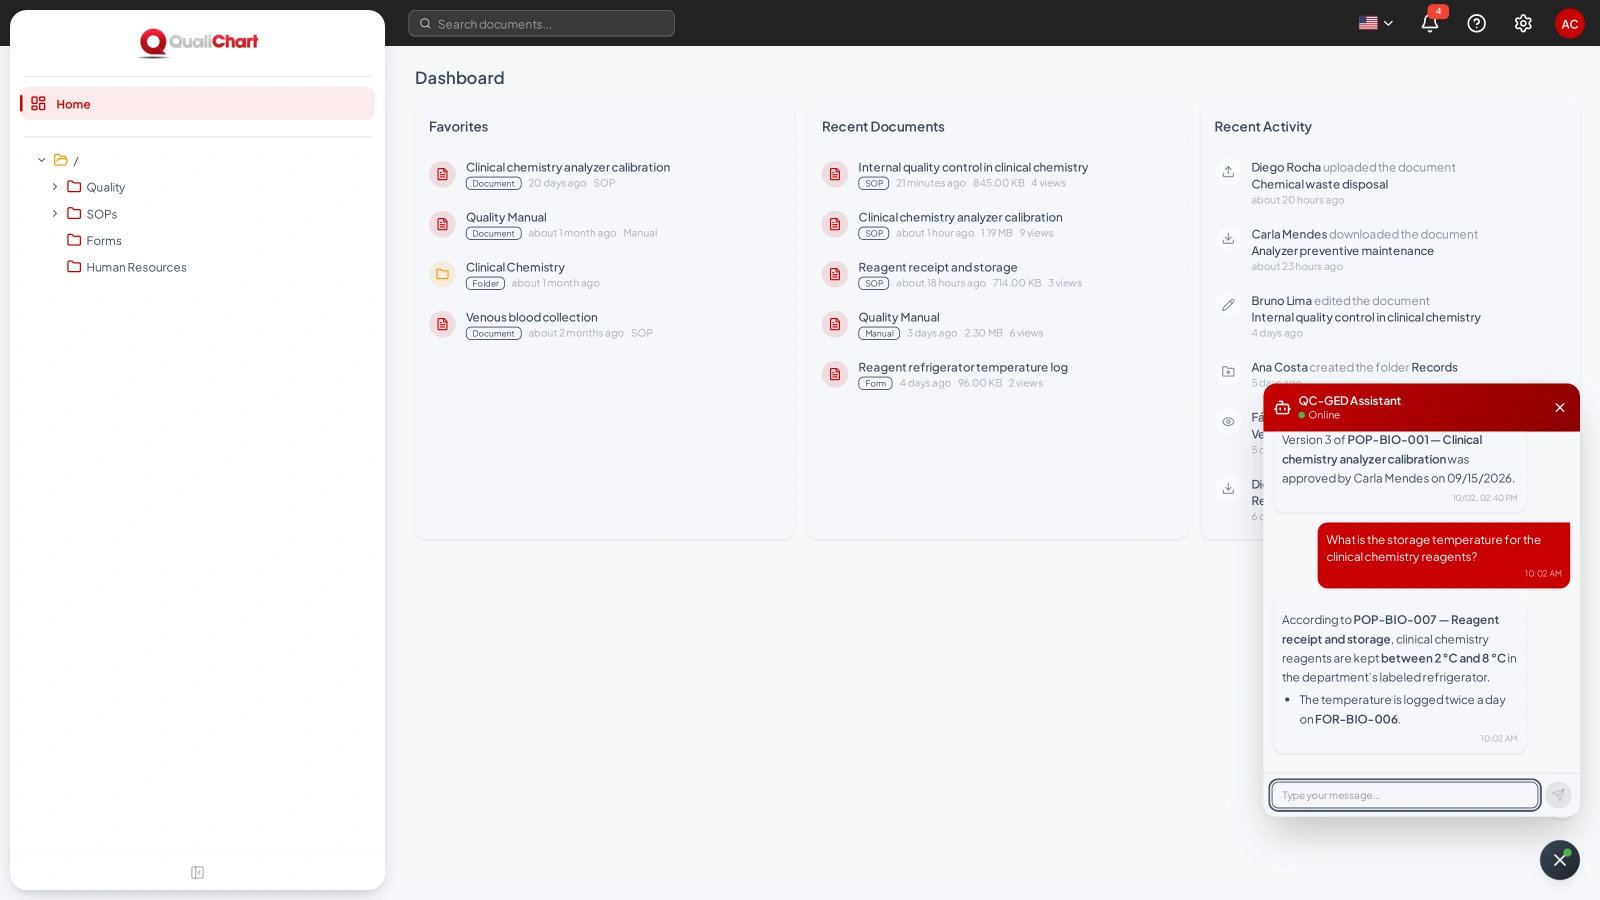Screen dimensions: 1600x900
Task: Click document icon for Venous blood collection
Action: (442, 324)
